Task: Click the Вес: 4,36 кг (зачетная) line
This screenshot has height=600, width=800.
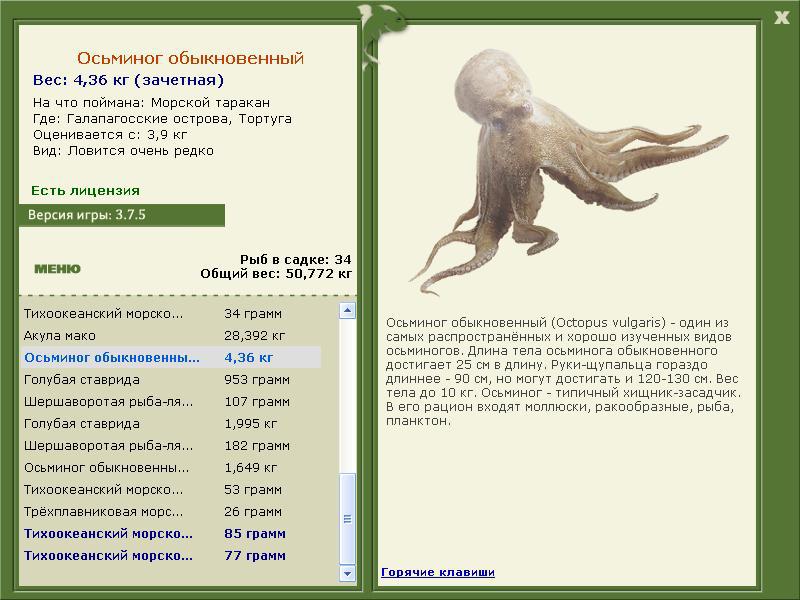Action: pyautogui.click(x=128, y=80)
